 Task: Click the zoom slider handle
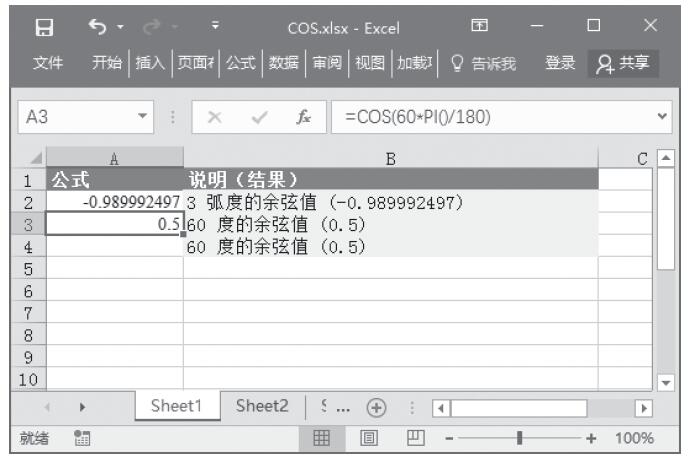pyautogui.click(x=519, y=438)
